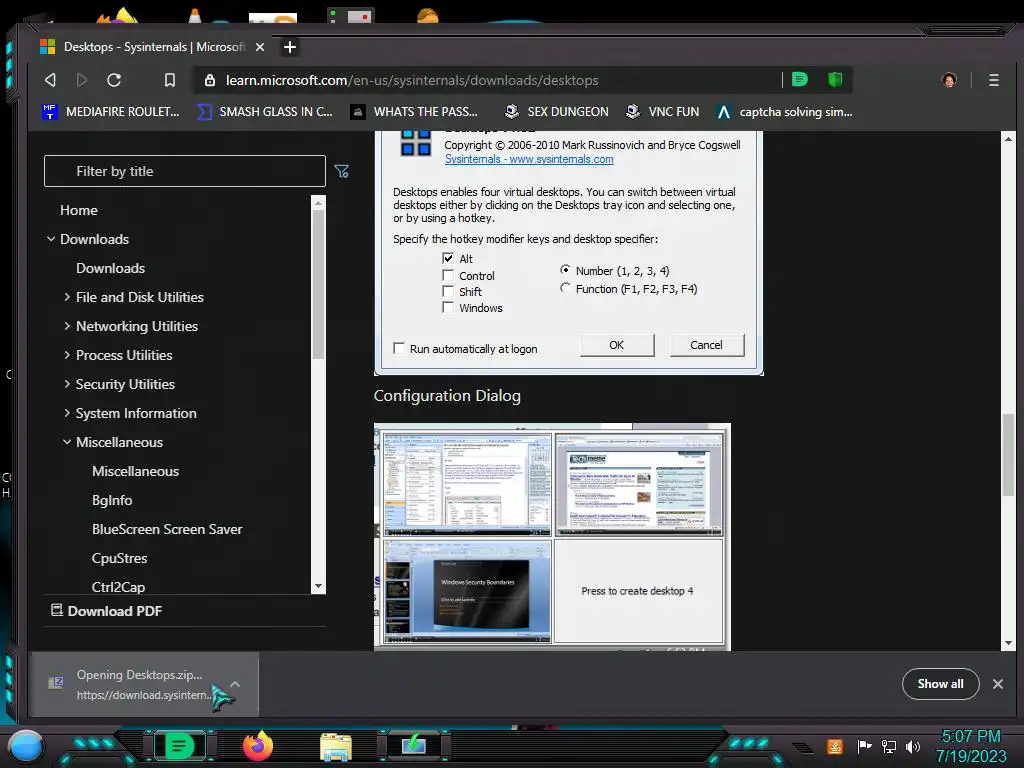The width and height of the screenshot is (1024, 768).
Task: Click the Cancel button in the dialog image
Action: click(707, 345)
